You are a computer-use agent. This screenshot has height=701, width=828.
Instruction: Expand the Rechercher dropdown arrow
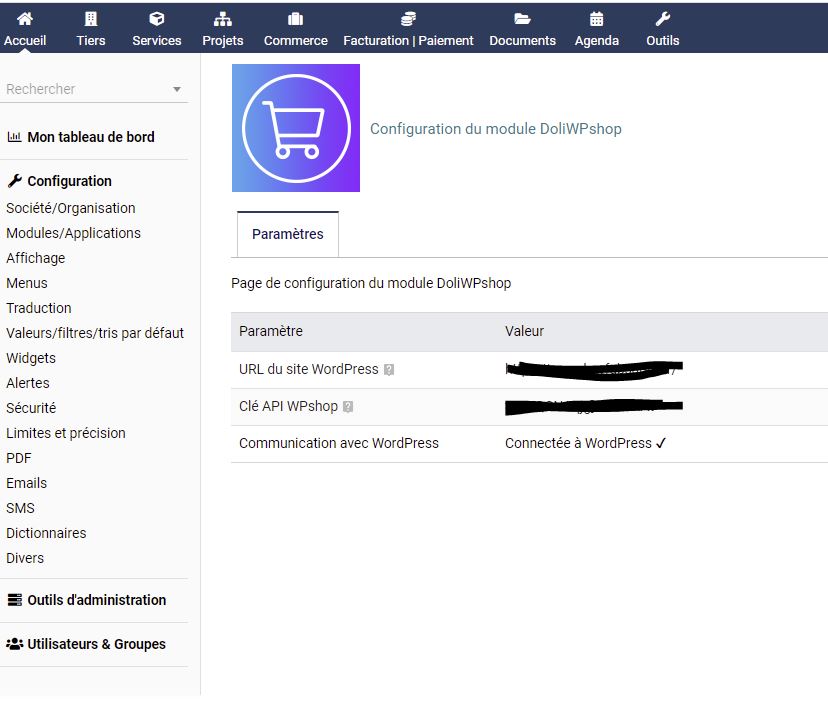tap(177, 89)
